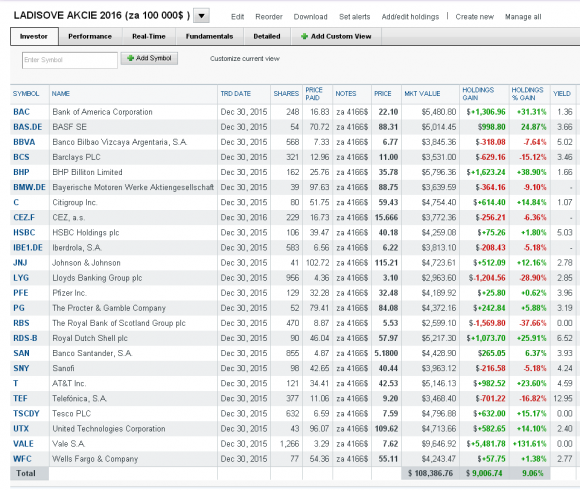
Task: Click the Download link
Action: pos(310,17)
